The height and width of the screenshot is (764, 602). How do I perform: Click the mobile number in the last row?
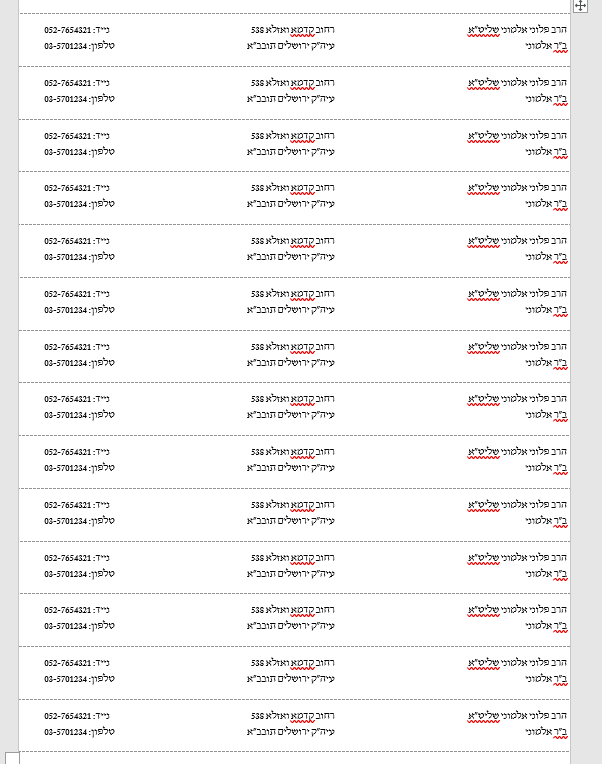pos(68,716)
